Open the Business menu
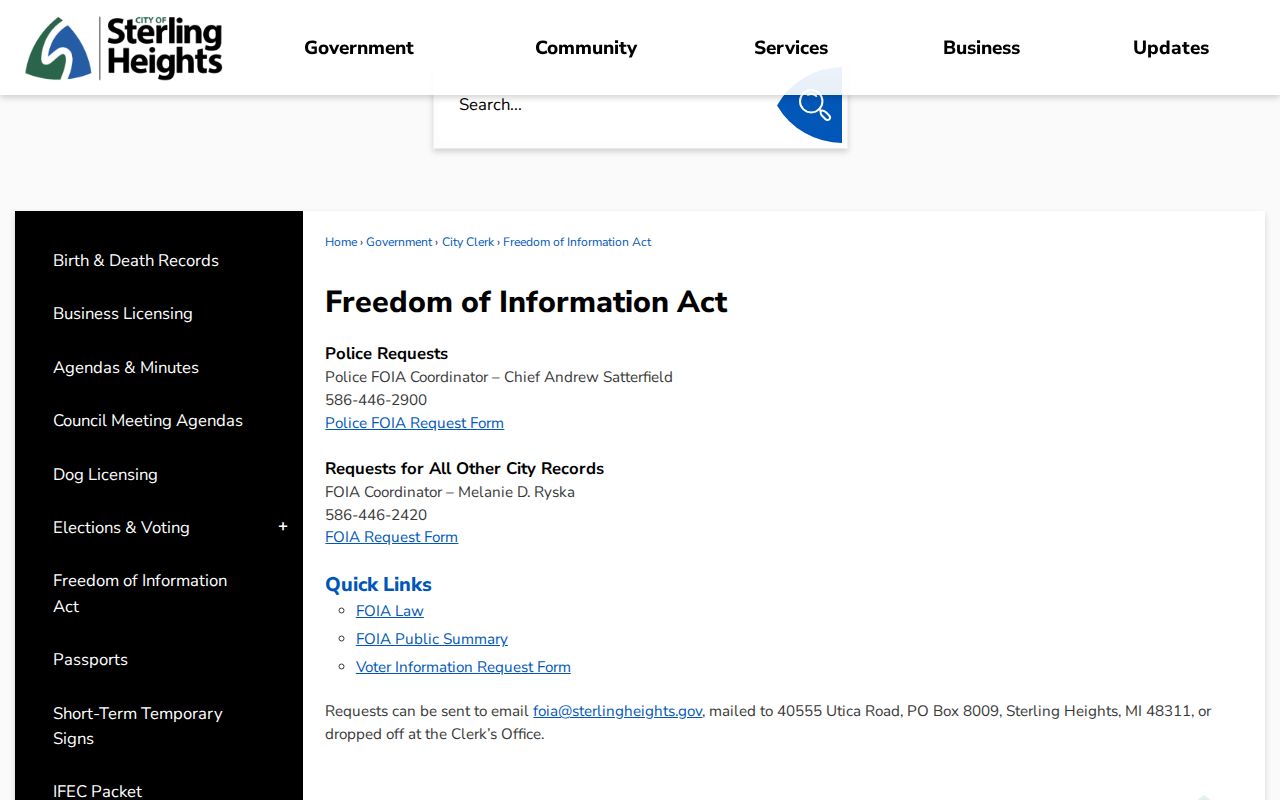The width and height of the screenshot is (1280, 800). tap(981, 47)
